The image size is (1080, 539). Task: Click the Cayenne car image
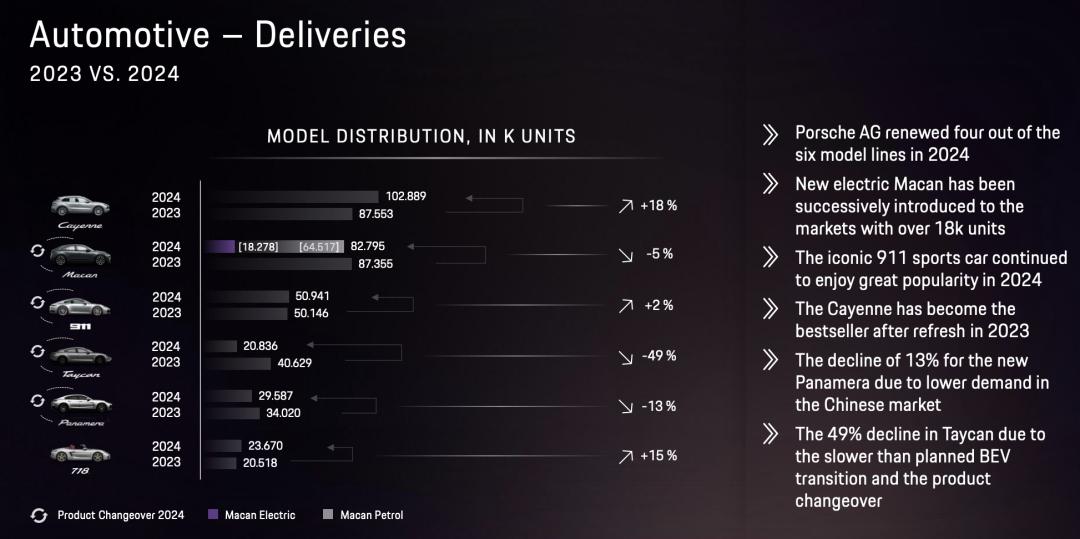pyautogui.click(x=80, y=205)
